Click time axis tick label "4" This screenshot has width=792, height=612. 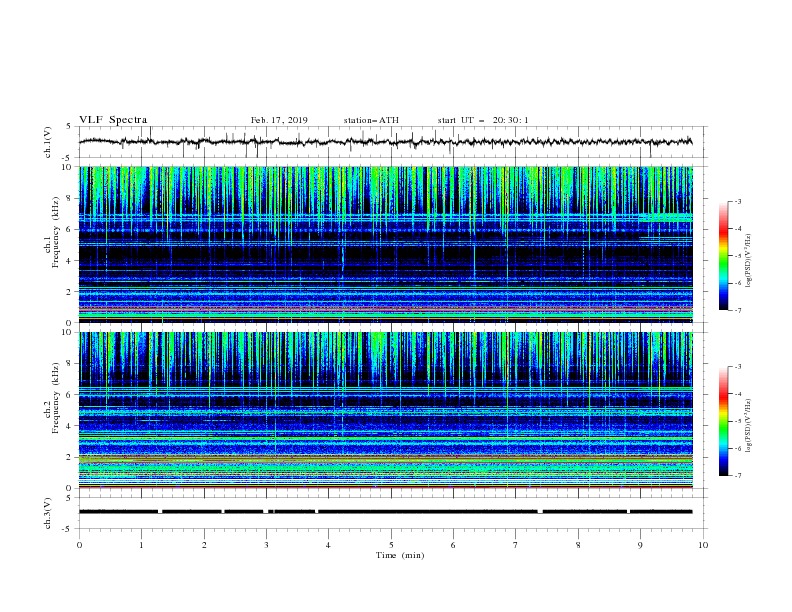(328, 545)
